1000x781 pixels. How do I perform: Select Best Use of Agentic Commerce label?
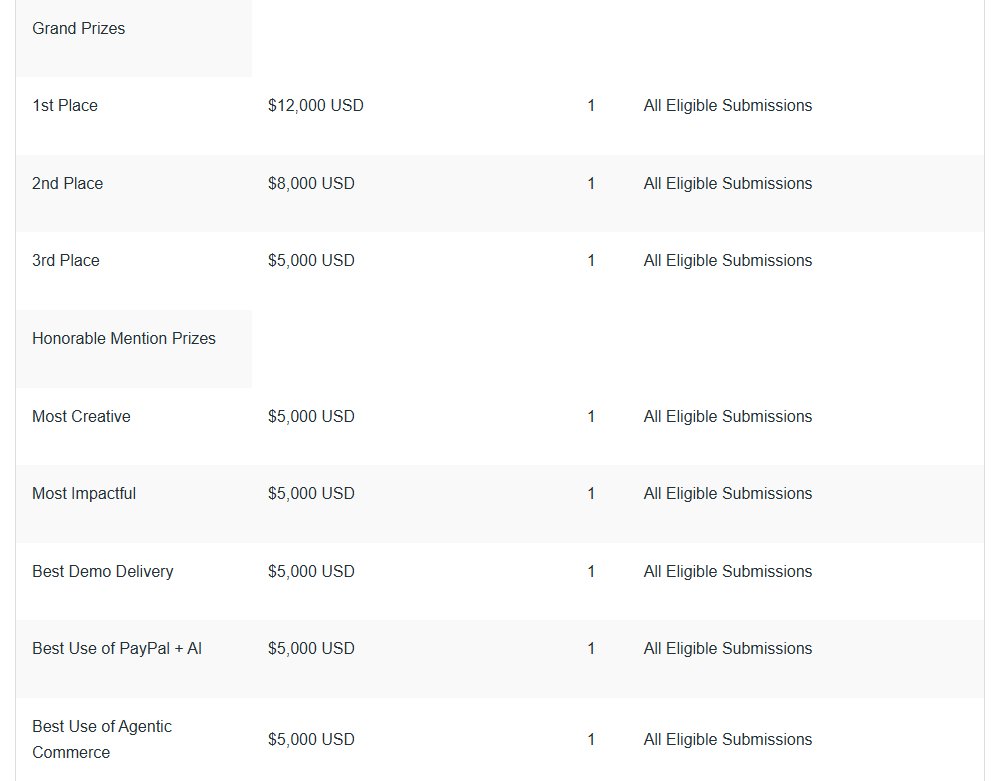coord(102,740)
